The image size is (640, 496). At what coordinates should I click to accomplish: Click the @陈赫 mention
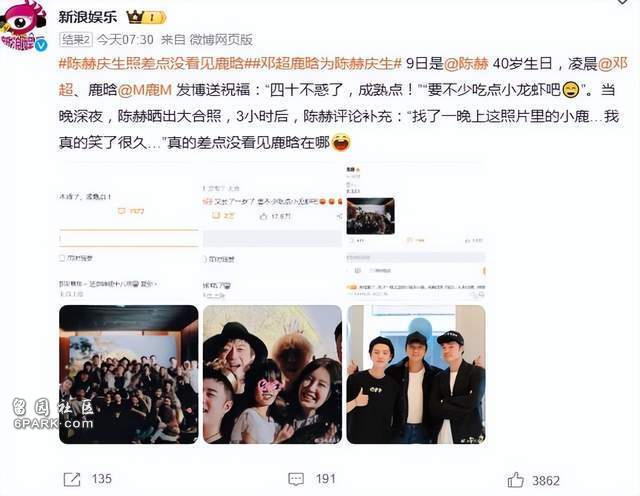coord(466,64)
